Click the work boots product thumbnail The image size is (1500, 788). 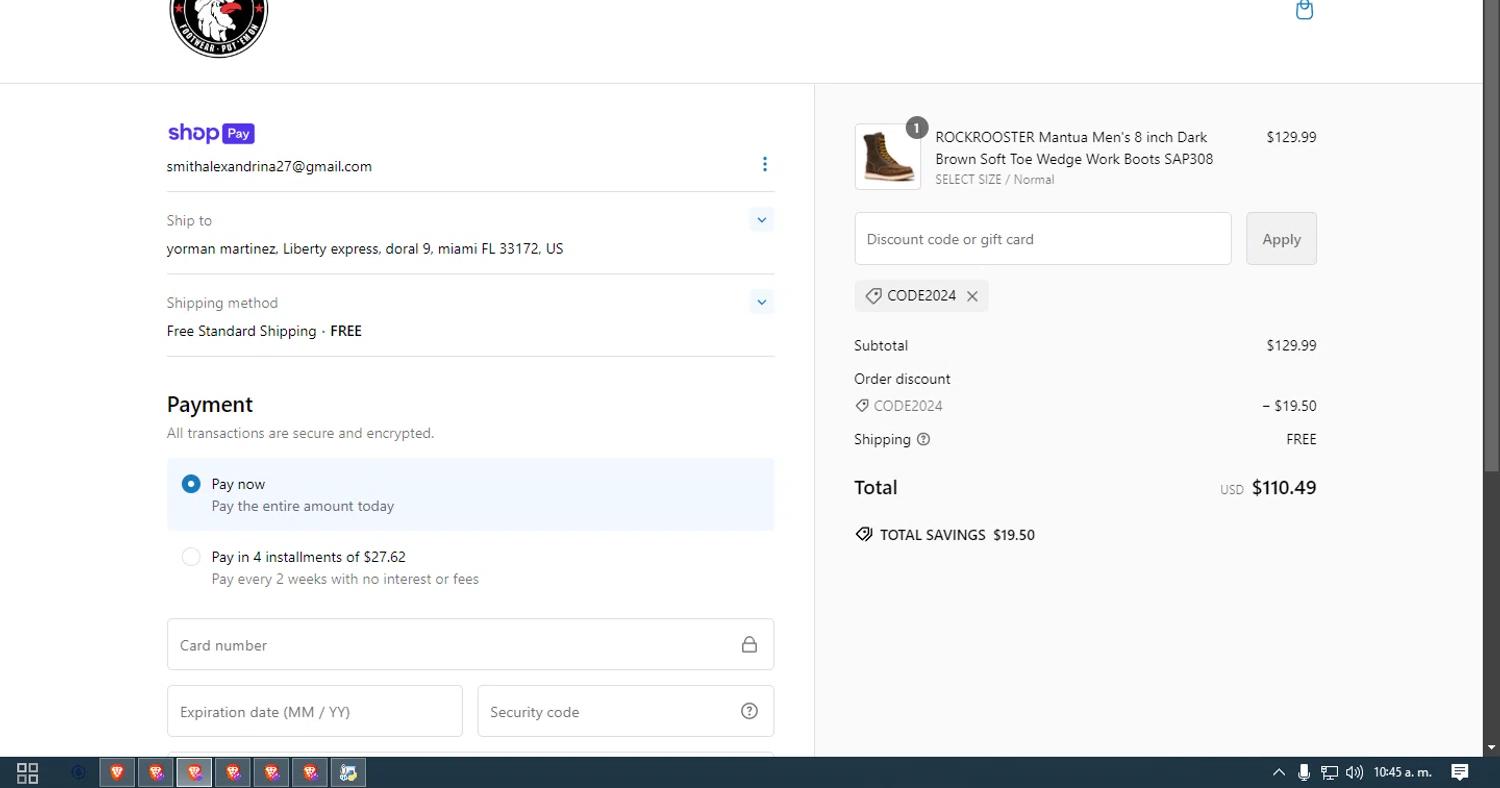(888, 157)
